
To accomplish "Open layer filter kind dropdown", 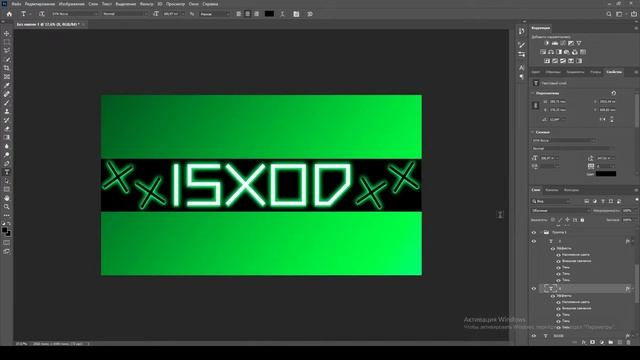I will [551, 201].
